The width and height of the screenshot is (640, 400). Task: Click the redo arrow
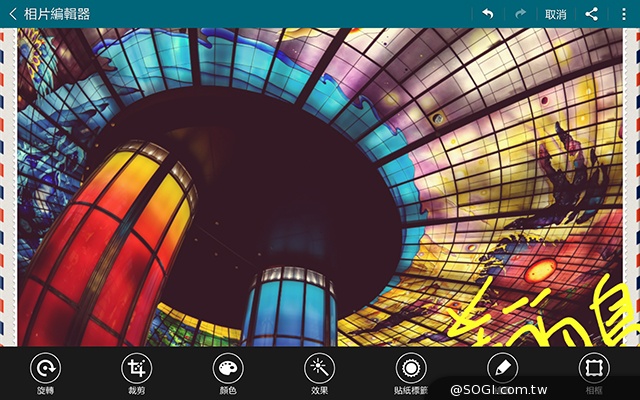(520, 14)
